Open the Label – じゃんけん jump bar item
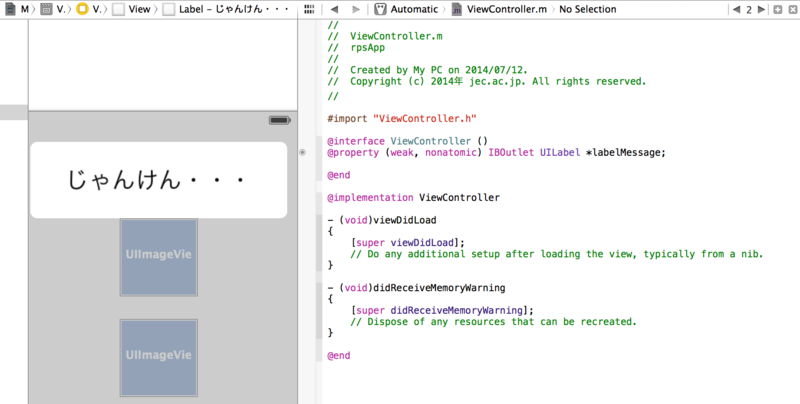This screenshot has height=404, width=800. (226, 9)
